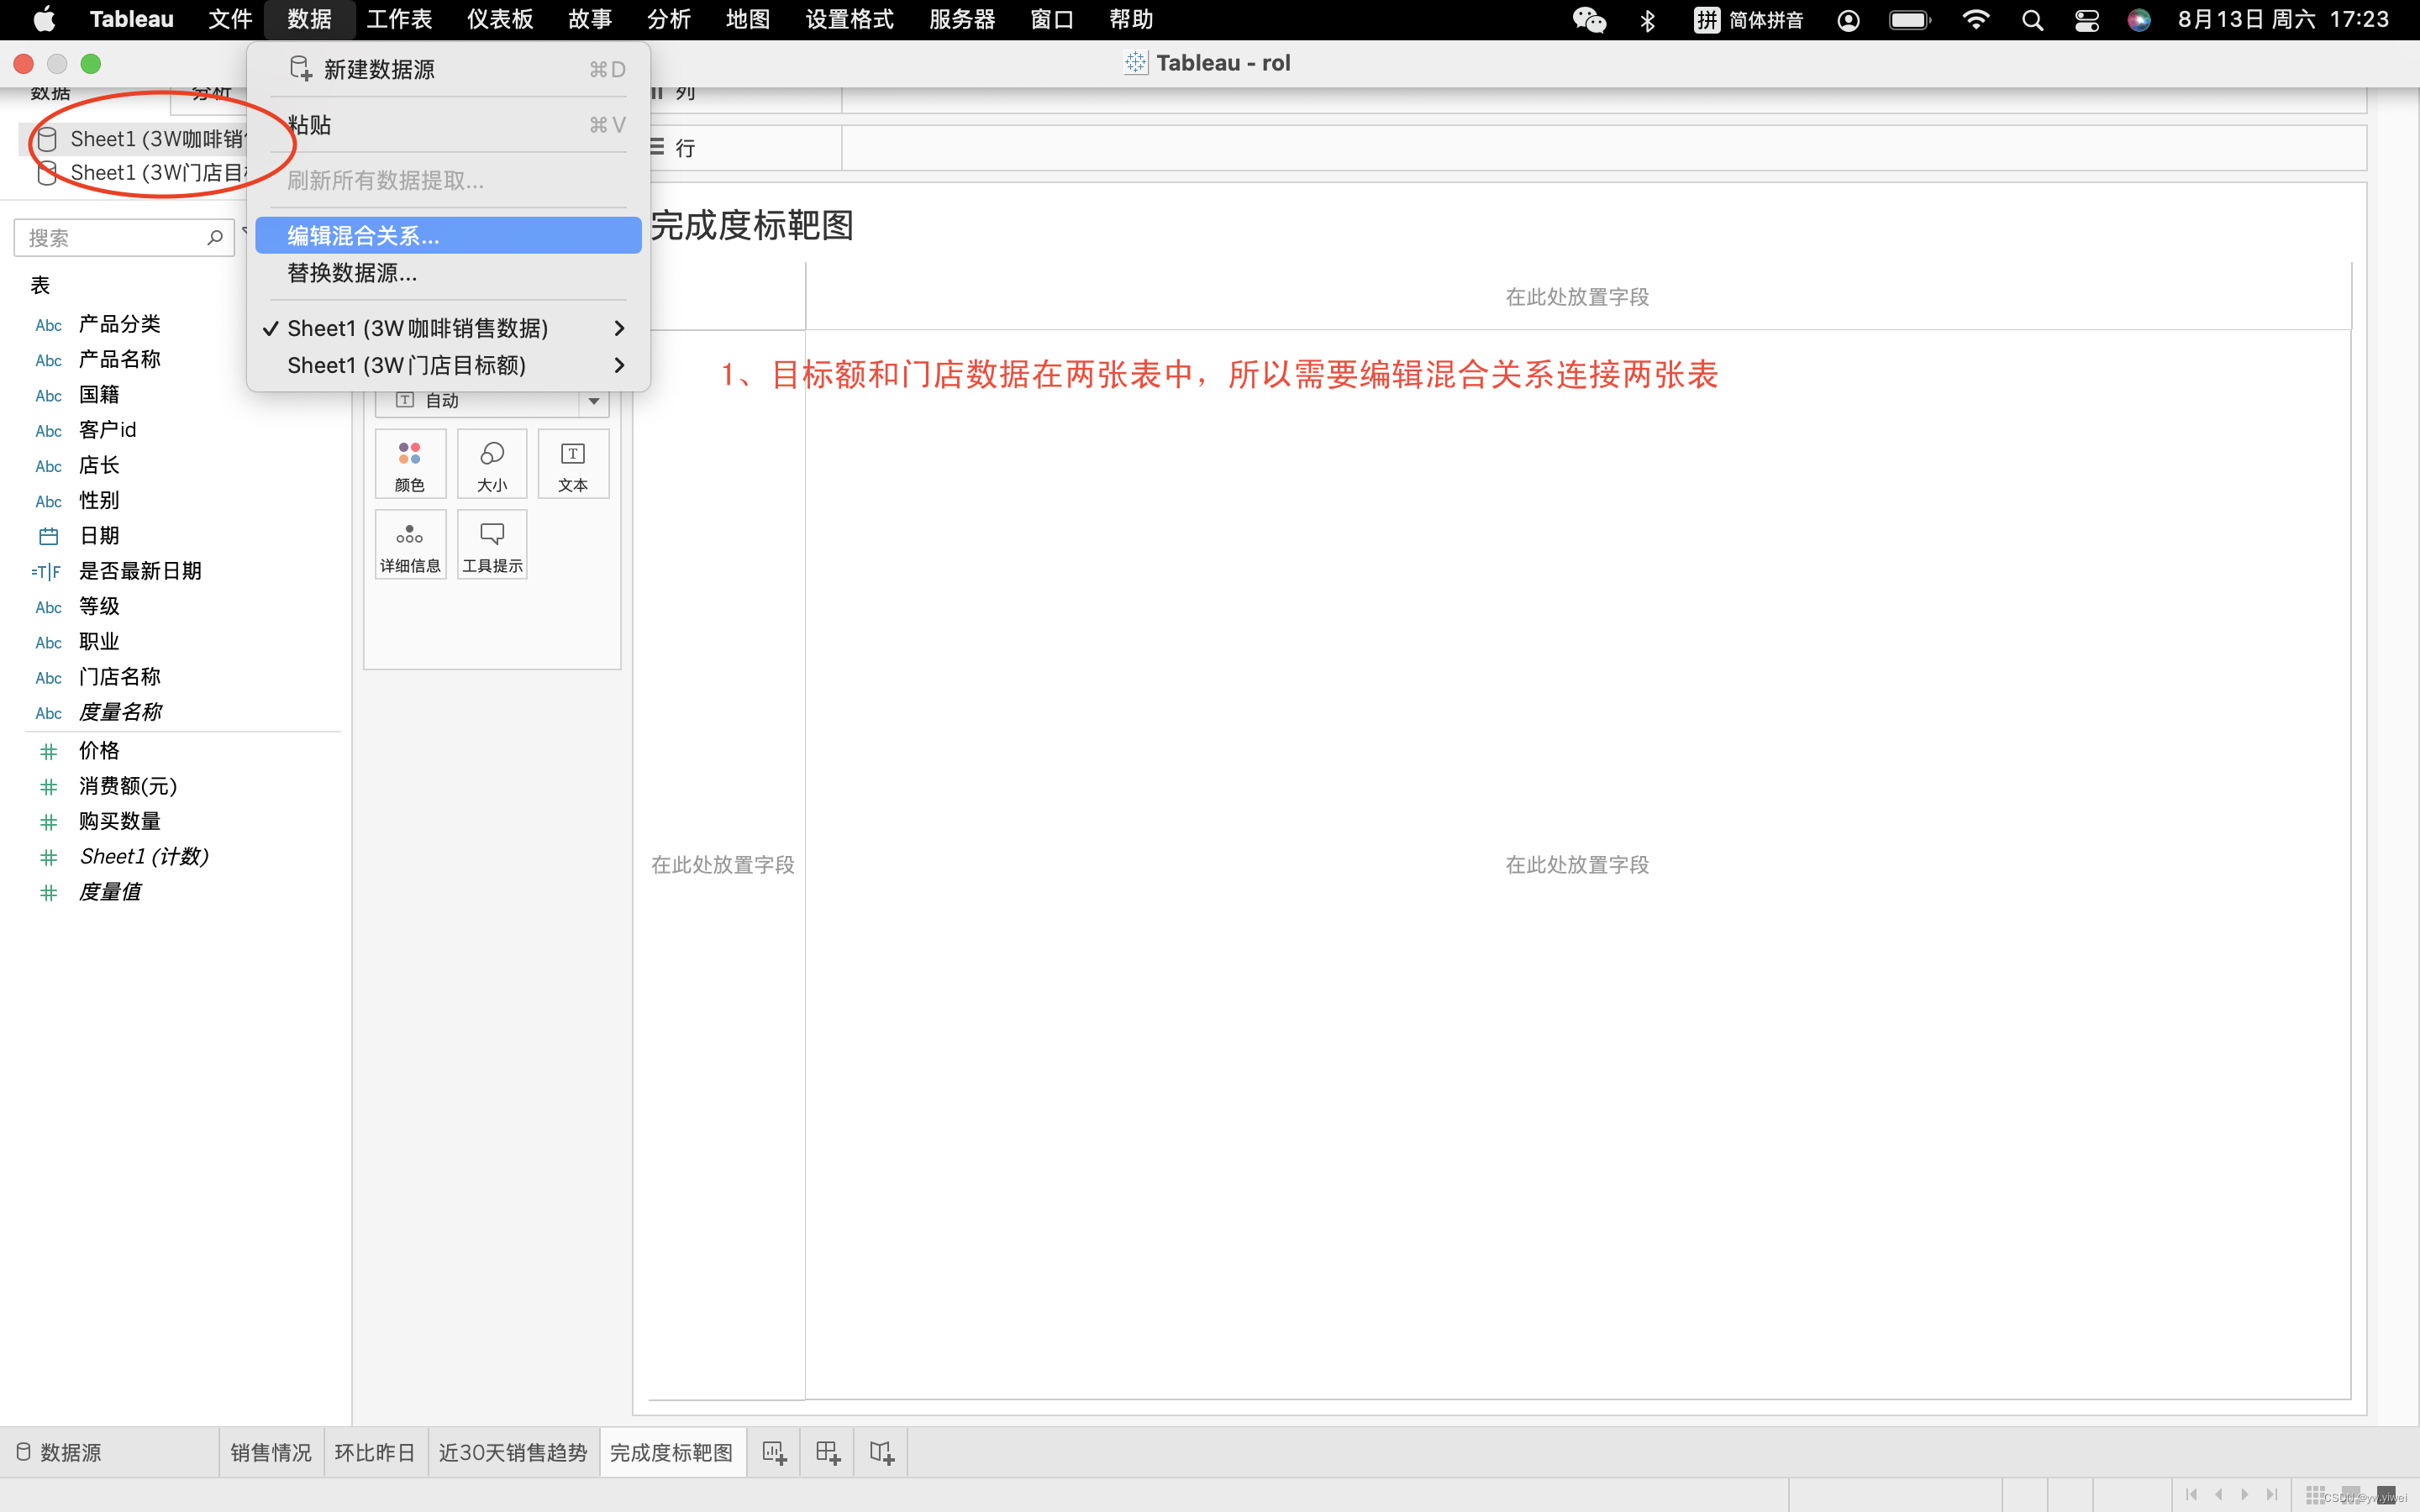2420x1512 pixels.
Task: Expand the Sheet1 (3W 门店目标额) submenu arrow
Action: coord(619,365)
